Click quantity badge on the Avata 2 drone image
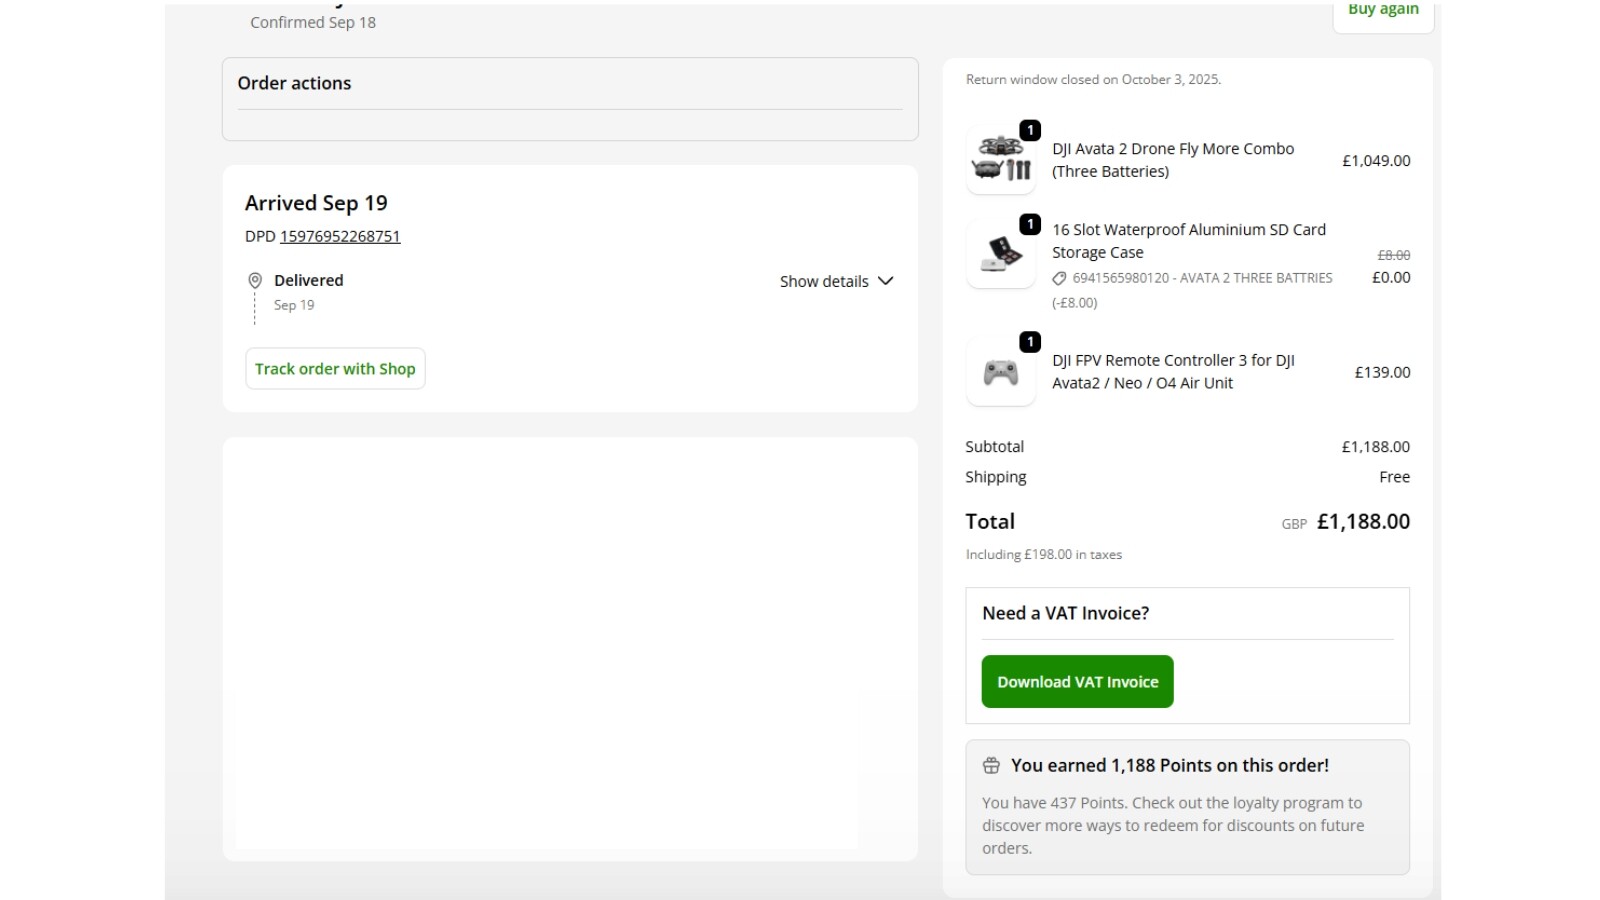This screenshot has height=900, width=1600. (x=1030, y=131)
